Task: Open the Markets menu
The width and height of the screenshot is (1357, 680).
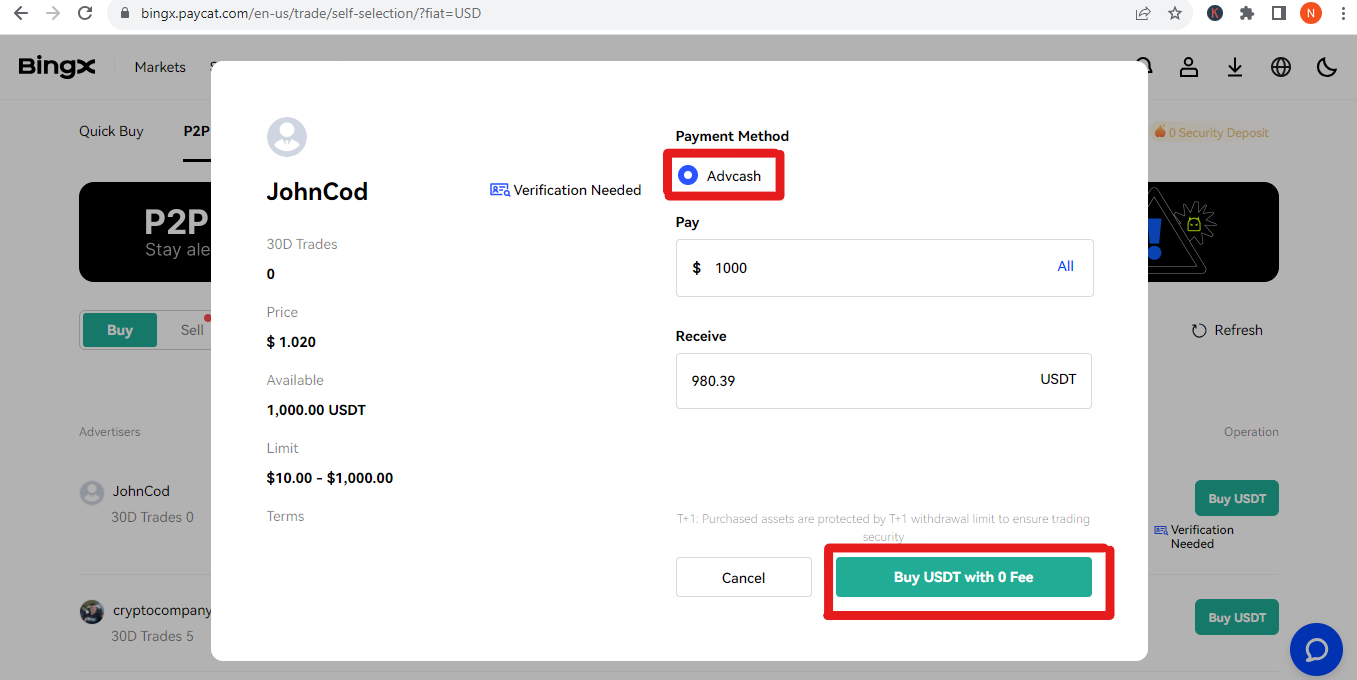Action: pyautogui.click(x=160, y=67)
